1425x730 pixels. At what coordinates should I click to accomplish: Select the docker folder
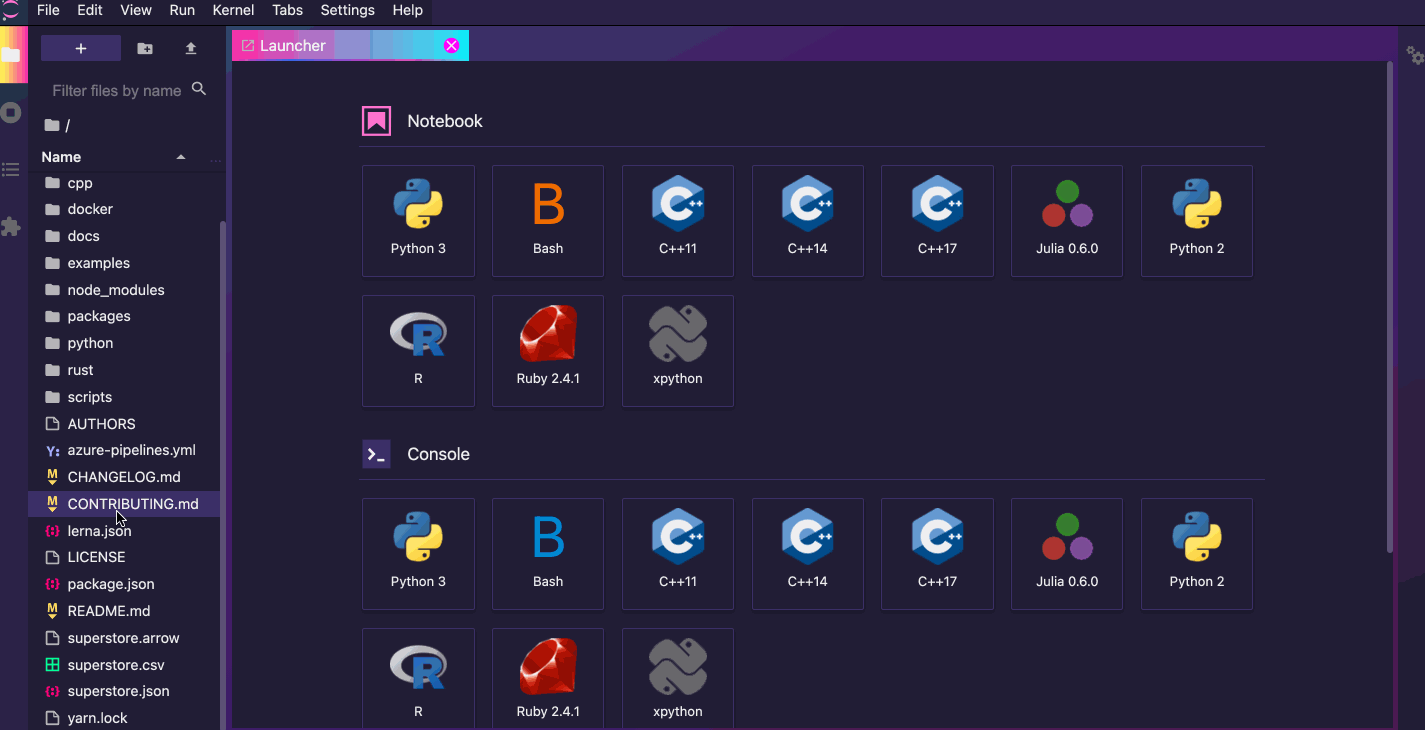click(x=124, y=209)
